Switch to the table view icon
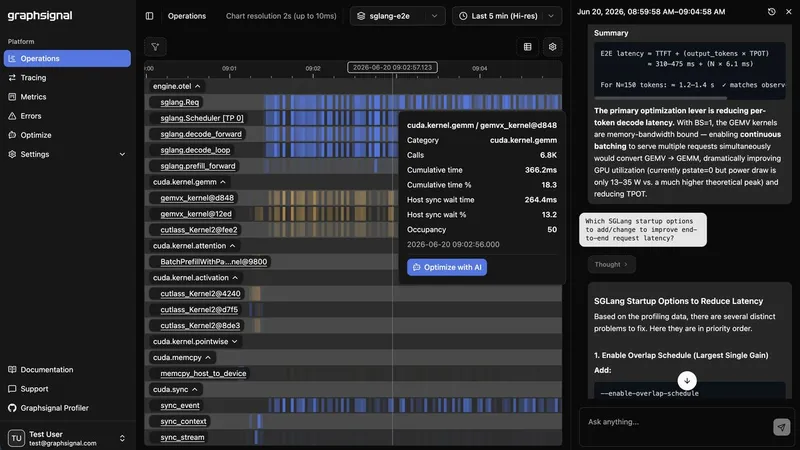Image resolution: width=800 pixels, height=450 pixels. pyautogui.click(x=528, y=47)
